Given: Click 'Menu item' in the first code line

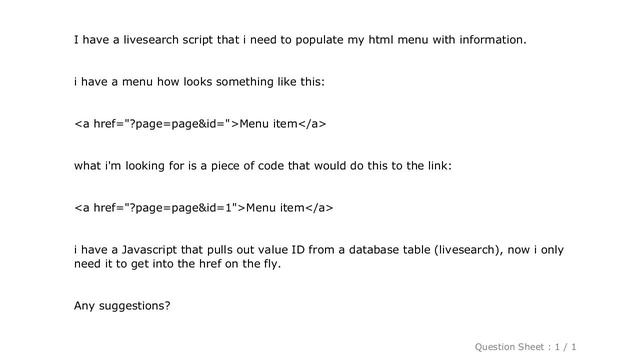Looking at the screenshot, I should pos(269,124).
